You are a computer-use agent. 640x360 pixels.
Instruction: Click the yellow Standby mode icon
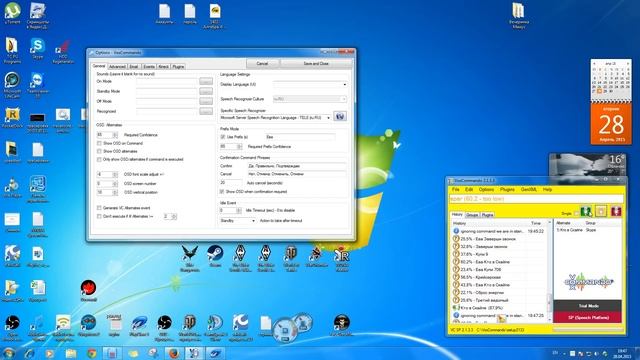[x=601, y=211]
